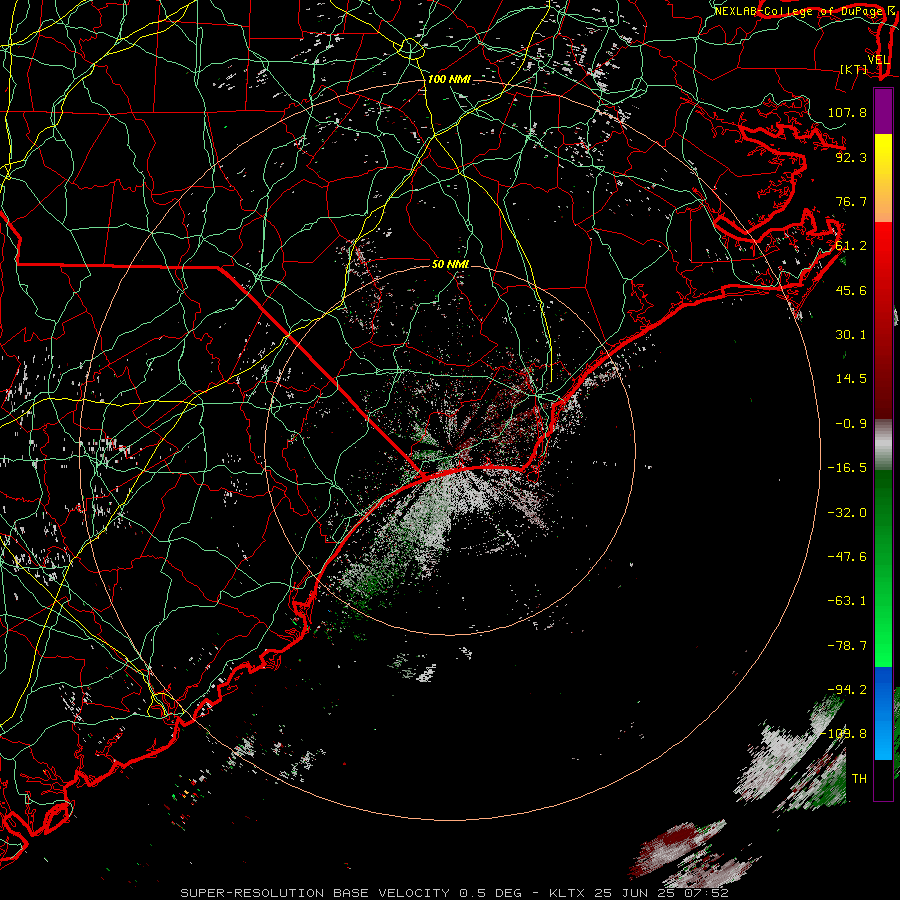900x900 pixels.
Task: Click the "100 NMI" range ring label
Action: (x=449, y=79)
